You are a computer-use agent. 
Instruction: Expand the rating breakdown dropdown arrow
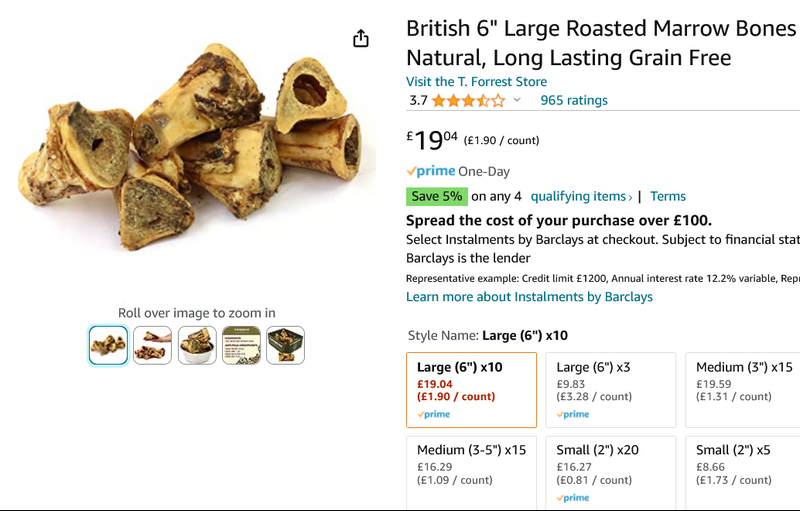[x=517, y=100]
